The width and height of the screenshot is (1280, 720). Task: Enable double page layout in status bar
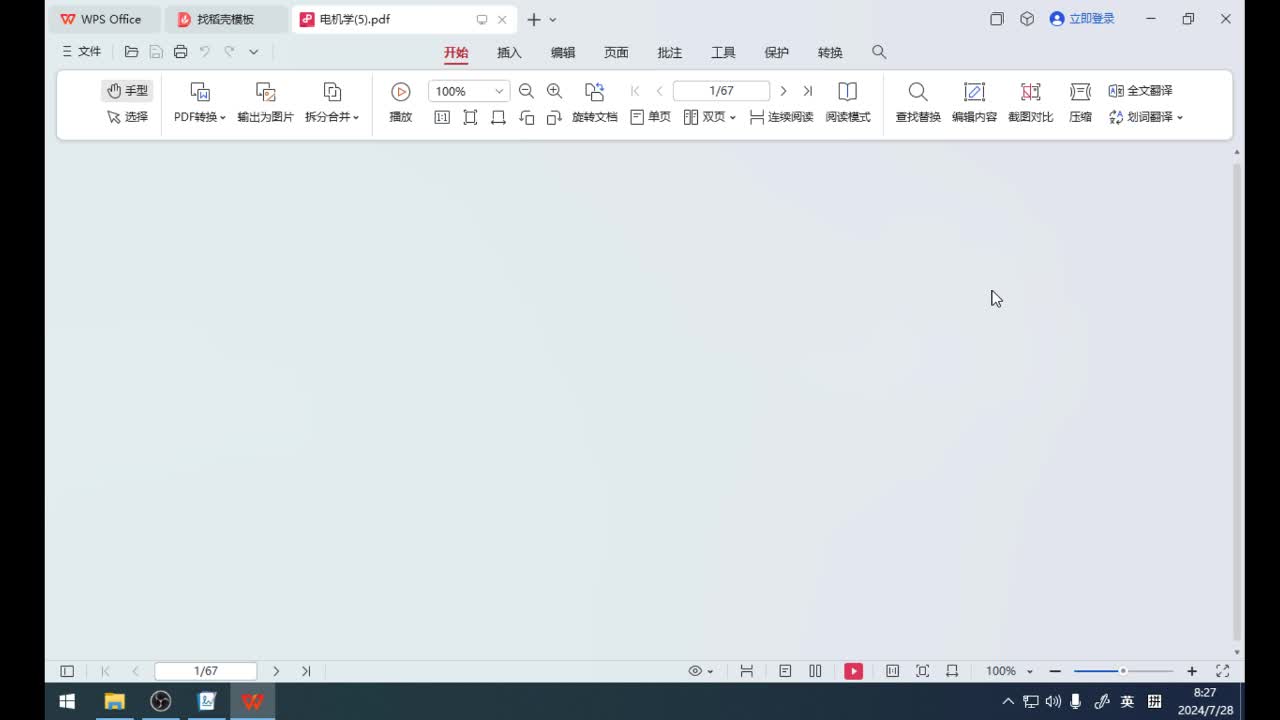pyautogui.click(x=815, y=671)
